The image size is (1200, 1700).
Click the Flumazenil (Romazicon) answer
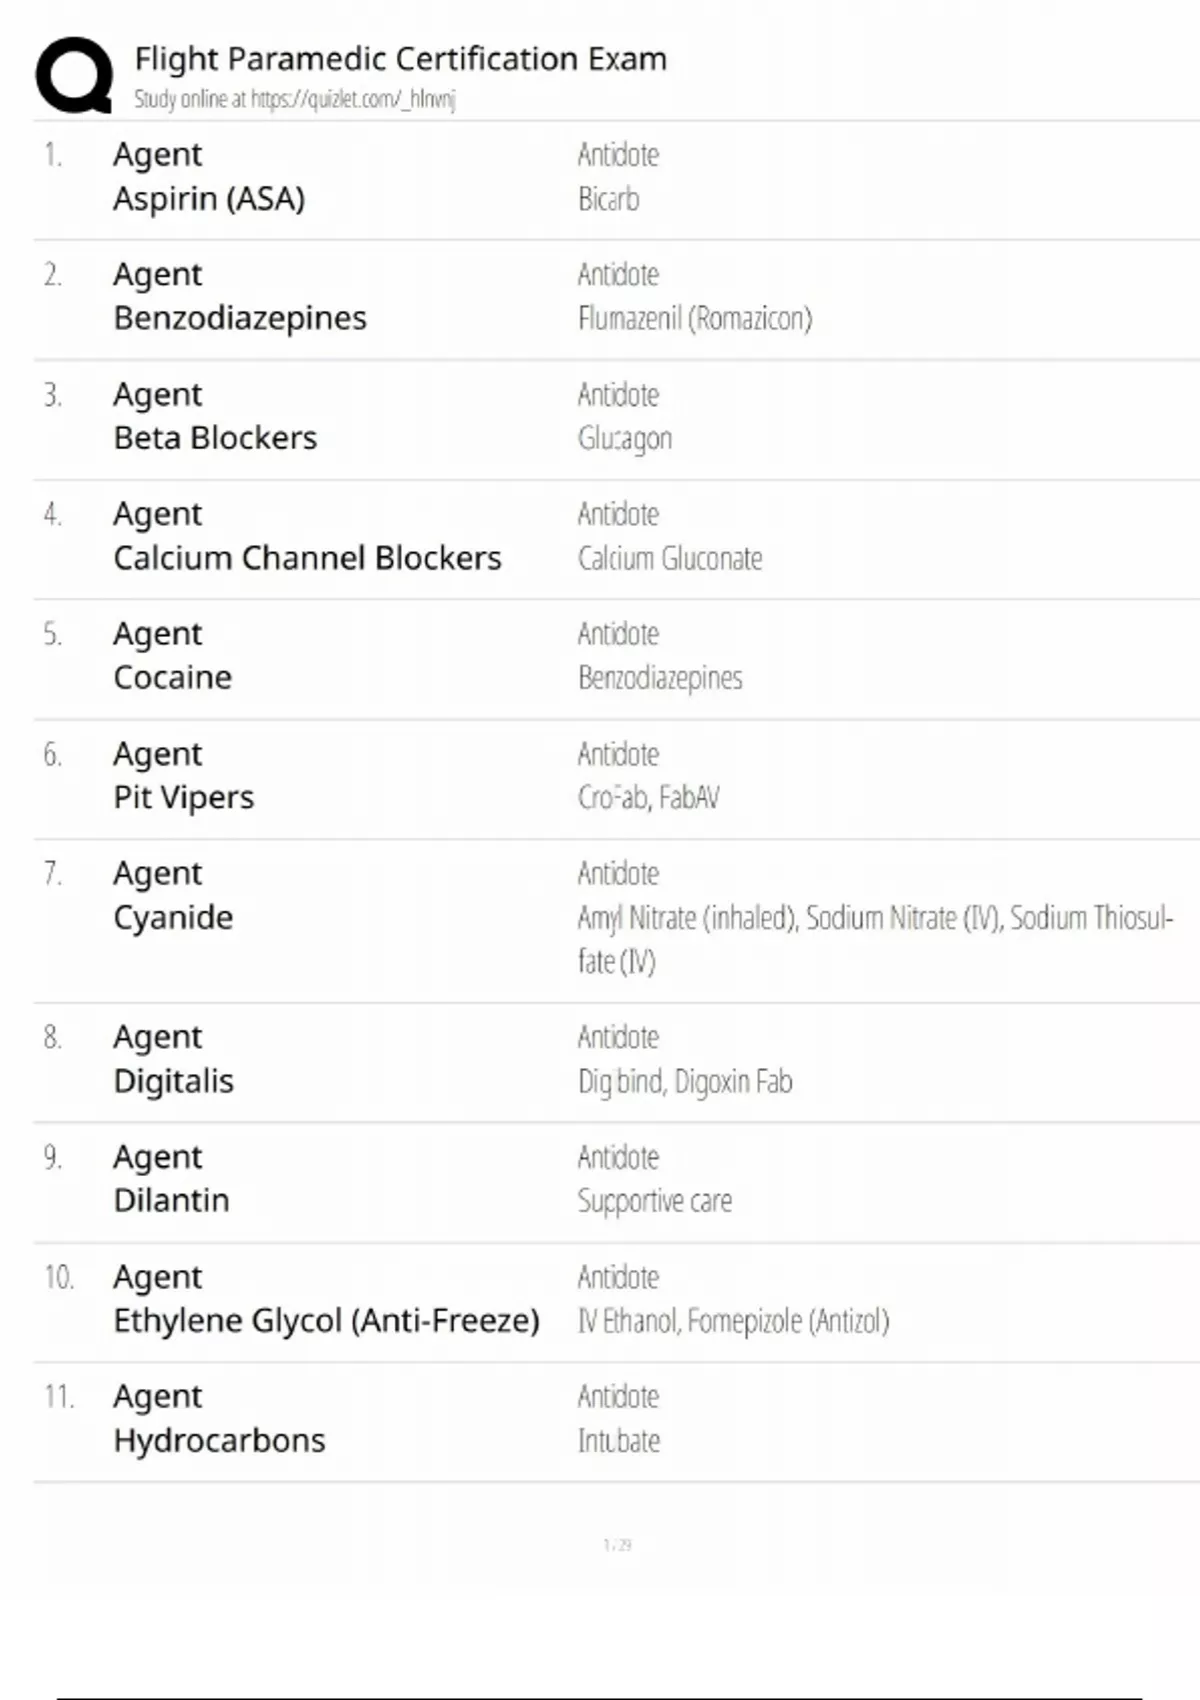click(695, 318)
